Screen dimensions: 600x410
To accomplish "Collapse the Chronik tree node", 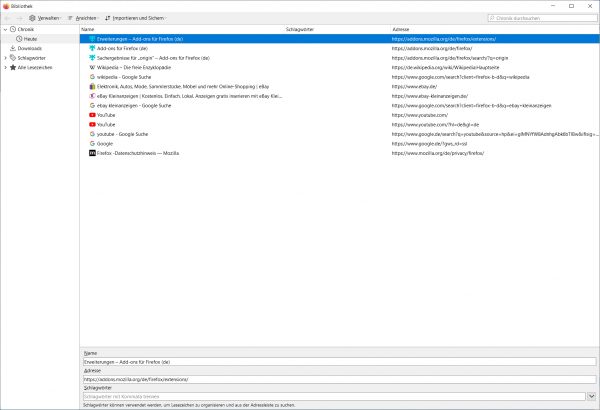I will pyautogui.click(x=5, y=29).
